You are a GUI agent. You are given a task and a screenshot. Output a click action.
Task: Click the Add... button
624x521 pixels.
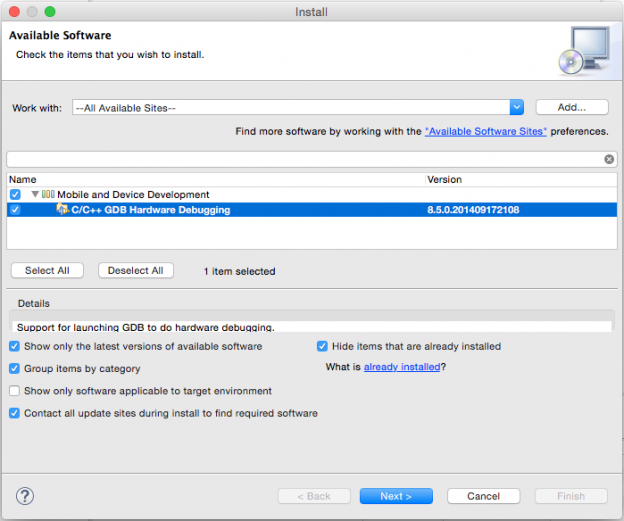click(571, 107)
